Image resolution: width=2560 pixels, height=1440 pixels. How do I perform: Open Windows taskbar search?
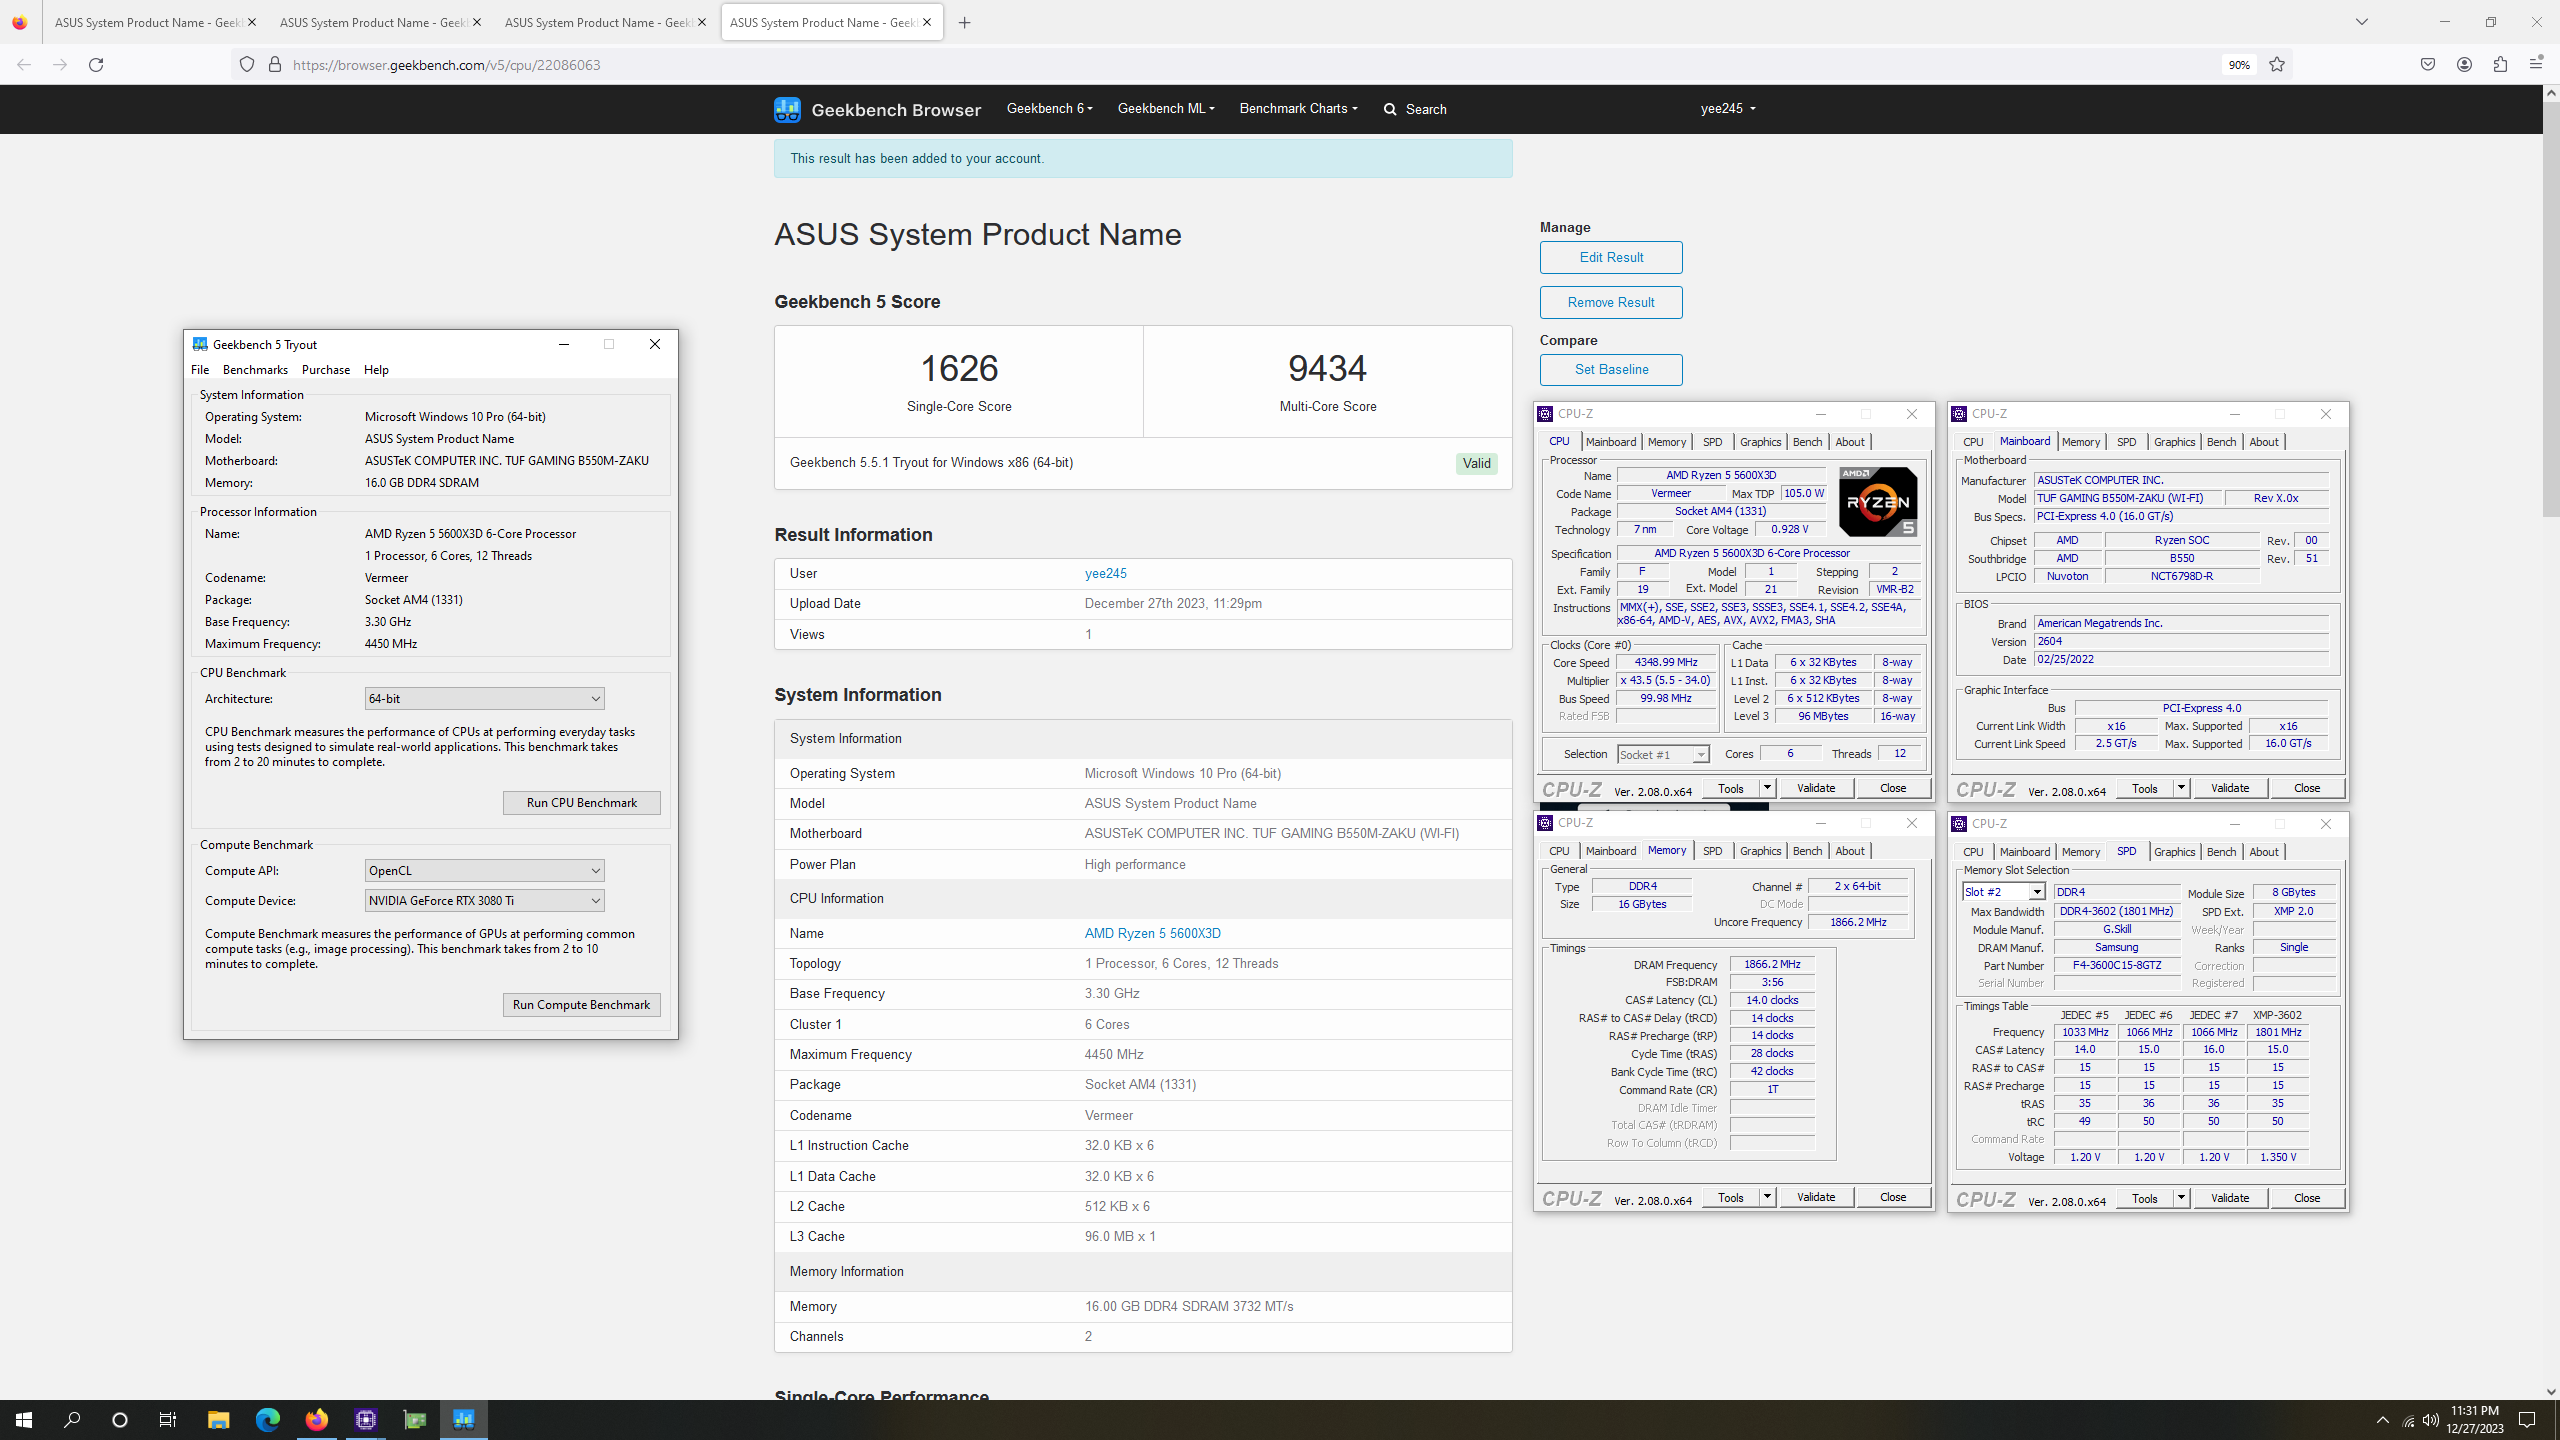(x=72, y=1420)
